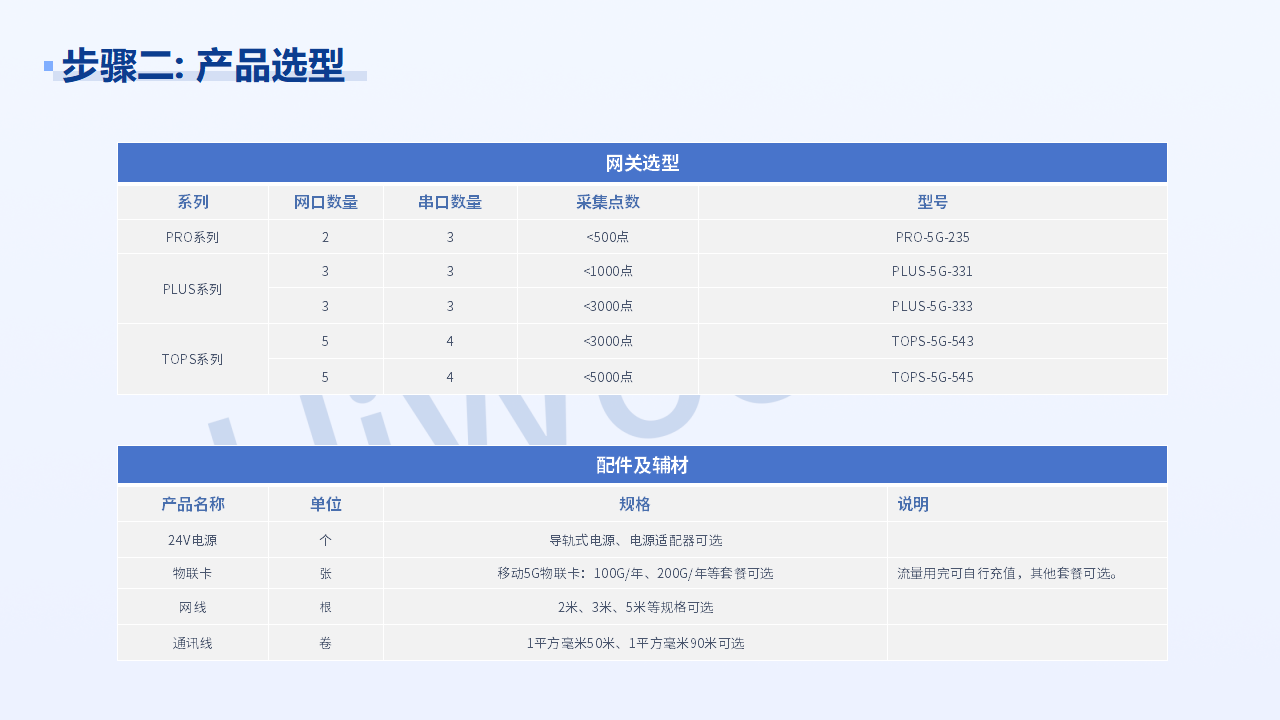Click the 规格 column header
This screenshot has width=1280, height=720.
coord(635,504)
